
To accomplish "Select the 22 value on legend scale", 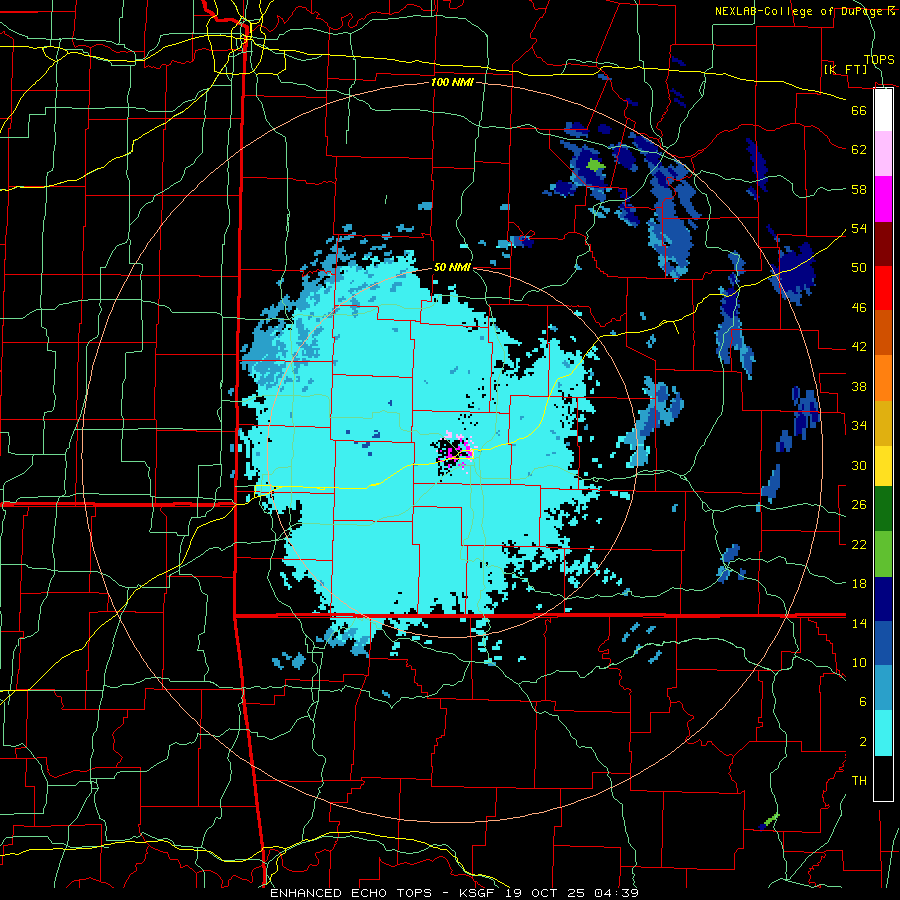I will tap(859, 544).
